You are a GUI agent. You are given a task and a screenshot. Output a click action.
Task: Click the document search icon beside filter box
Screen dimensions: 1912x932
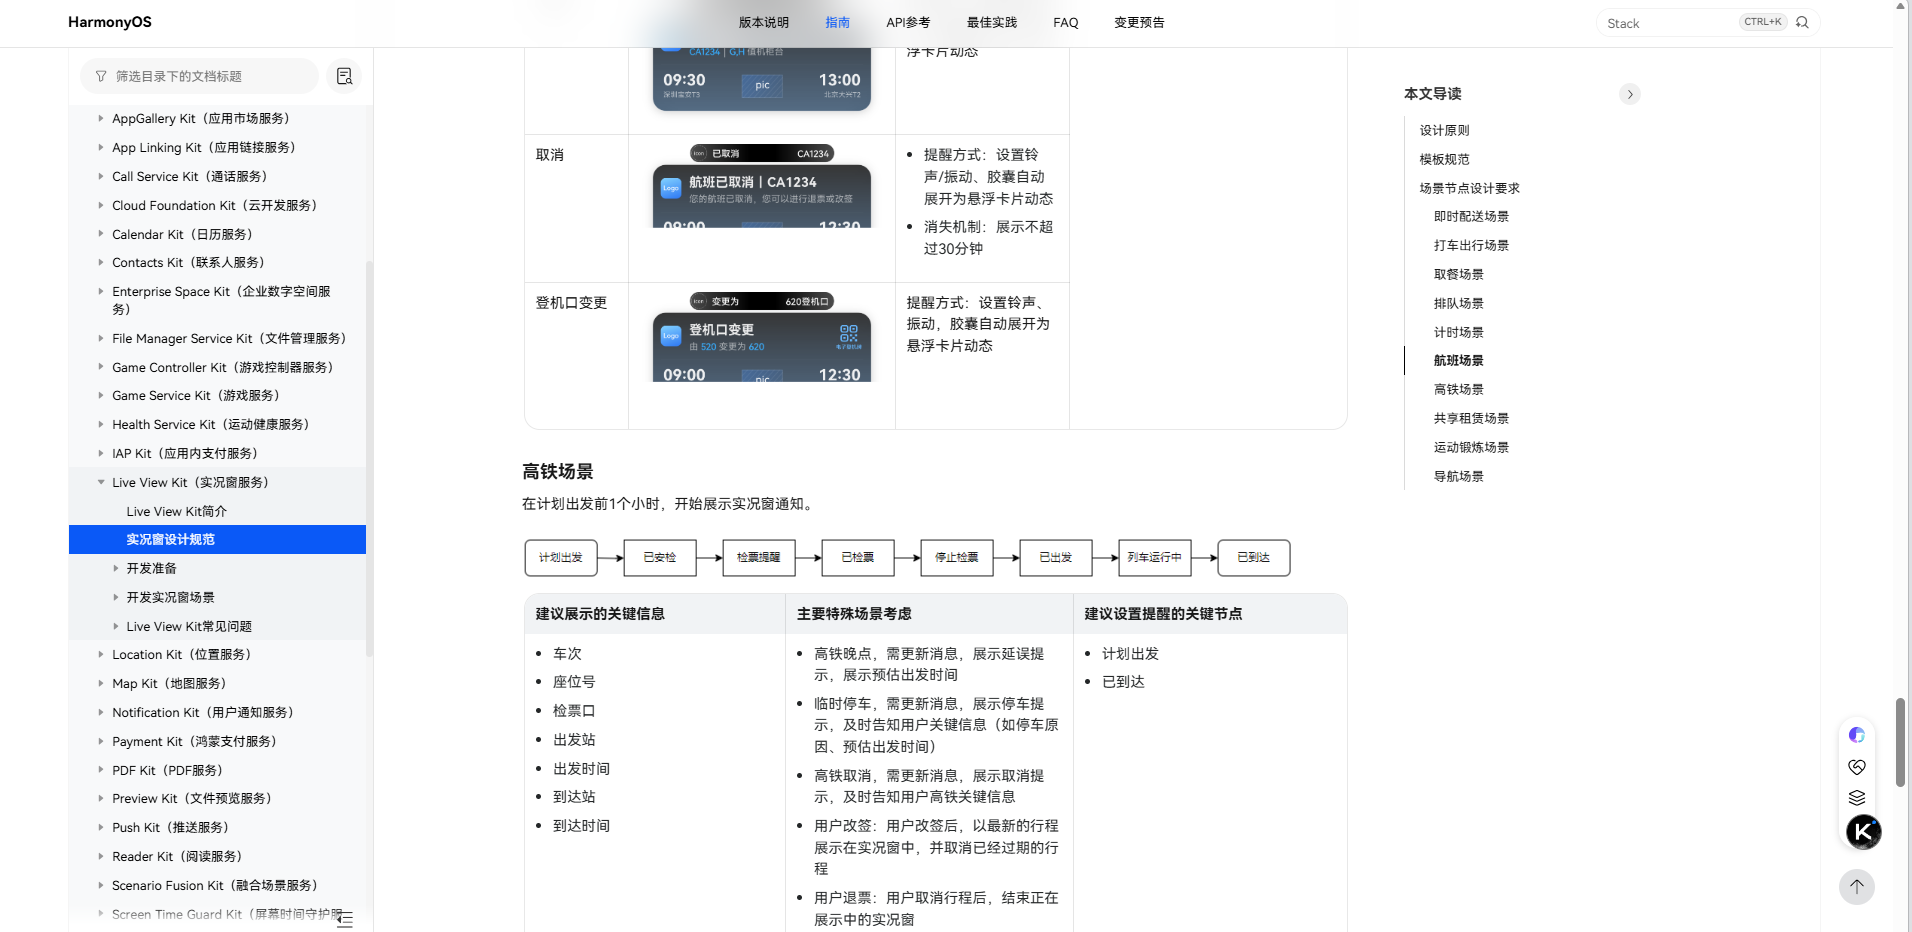tap(344, 76)
